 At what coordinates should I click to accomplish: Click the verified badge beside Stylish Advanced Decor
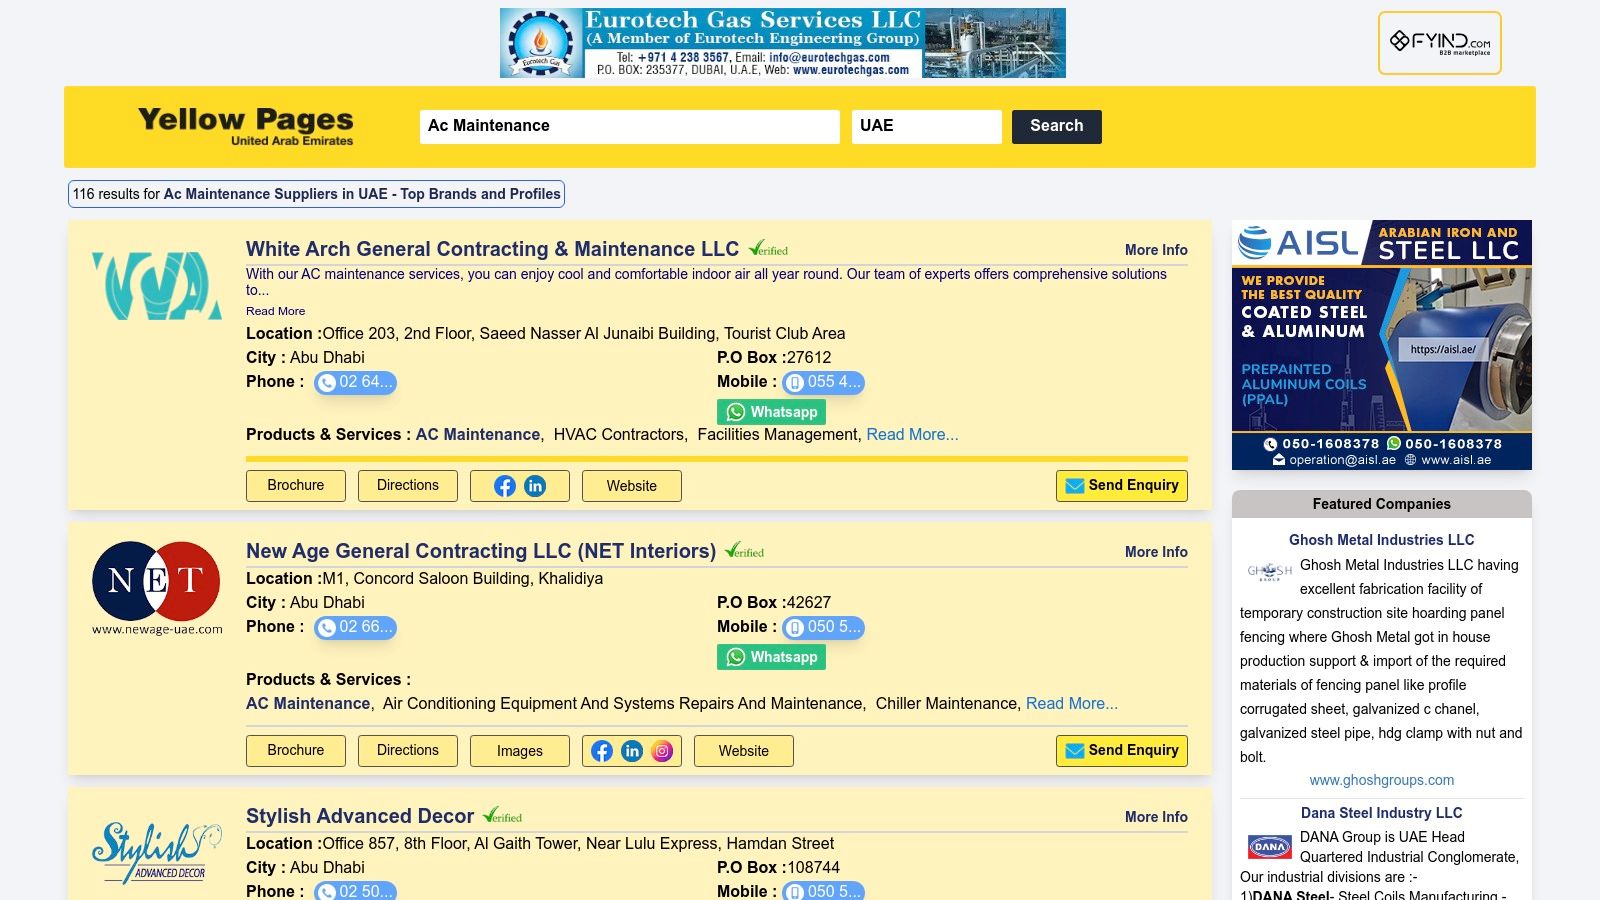point(504,815)
